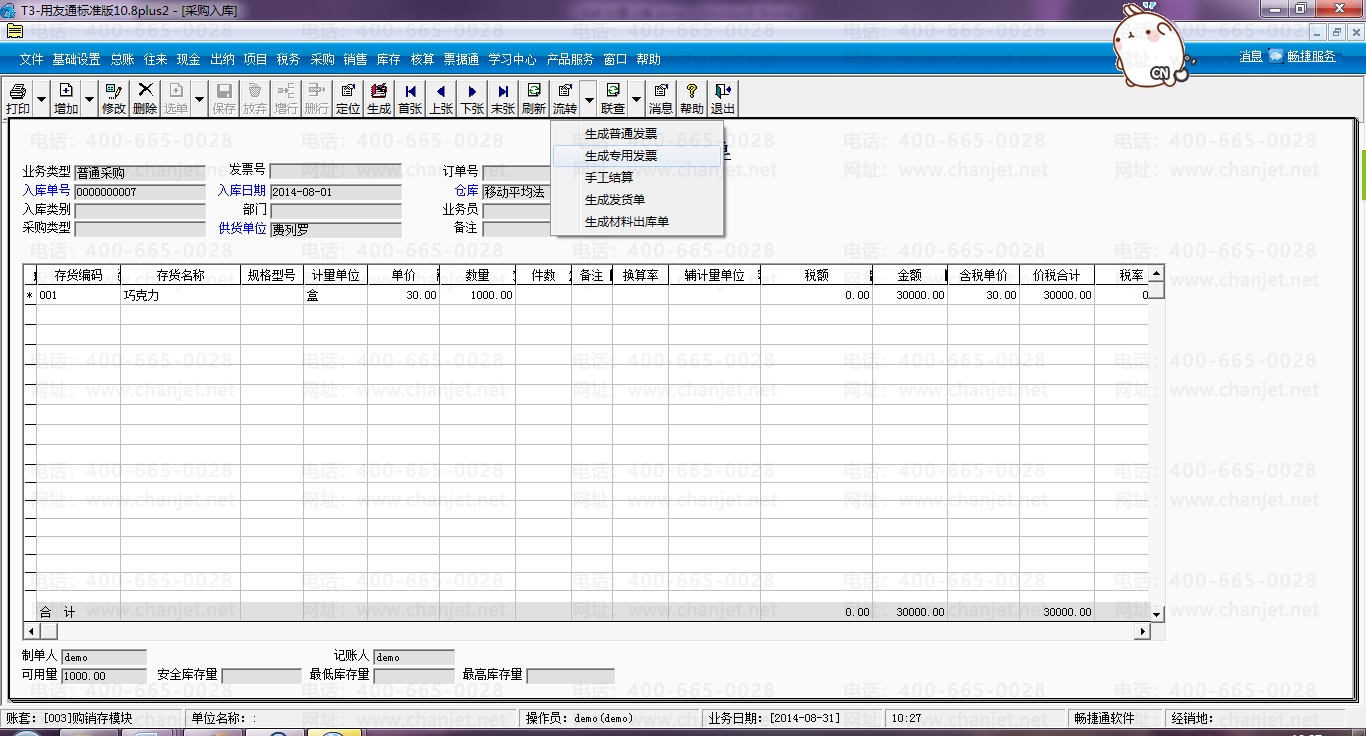Open the 核算 menu
The height and width of the screenshot is (736, 1366).
tap(422, 60)
